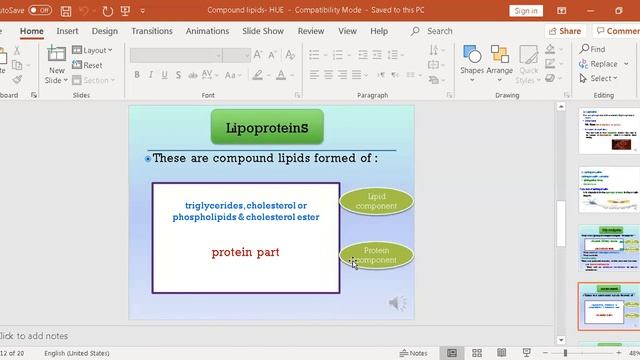Switch to the Animations tab
640x360 pixels.
pyautogui.click(x=207, y=31)
